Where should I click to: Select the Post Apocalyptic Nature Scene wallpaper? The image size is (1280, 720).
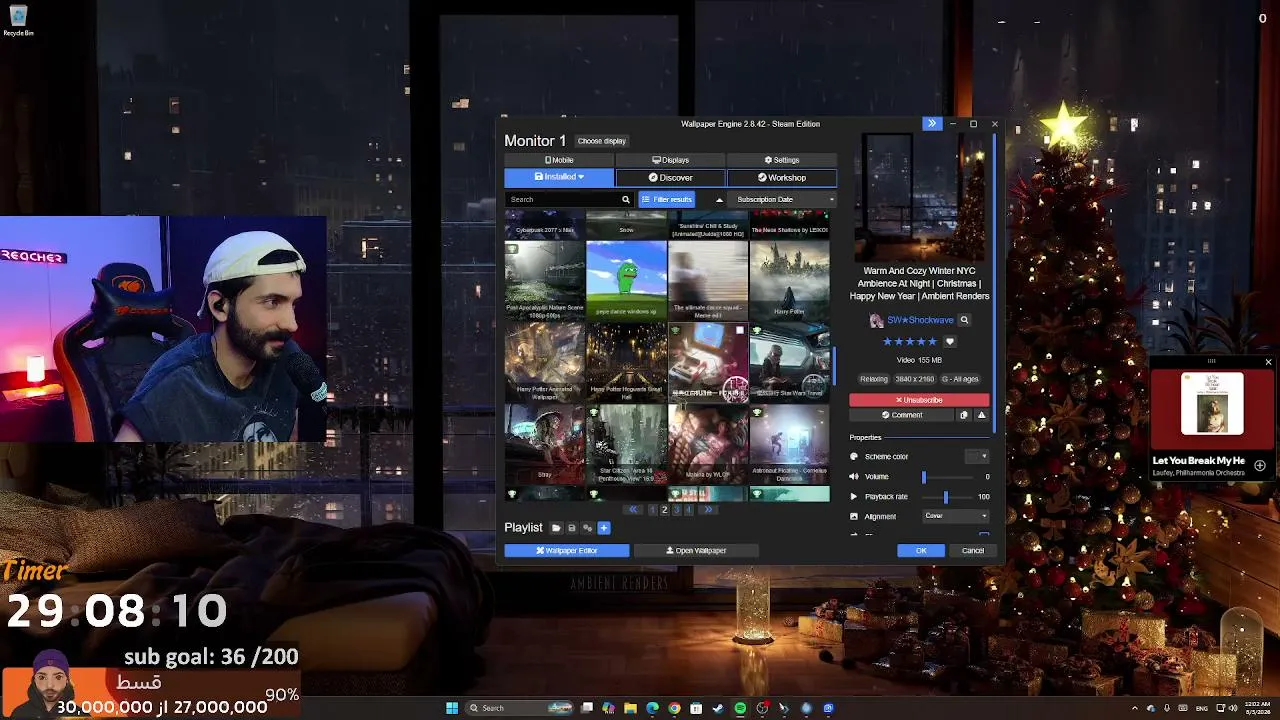click(544, 279)
